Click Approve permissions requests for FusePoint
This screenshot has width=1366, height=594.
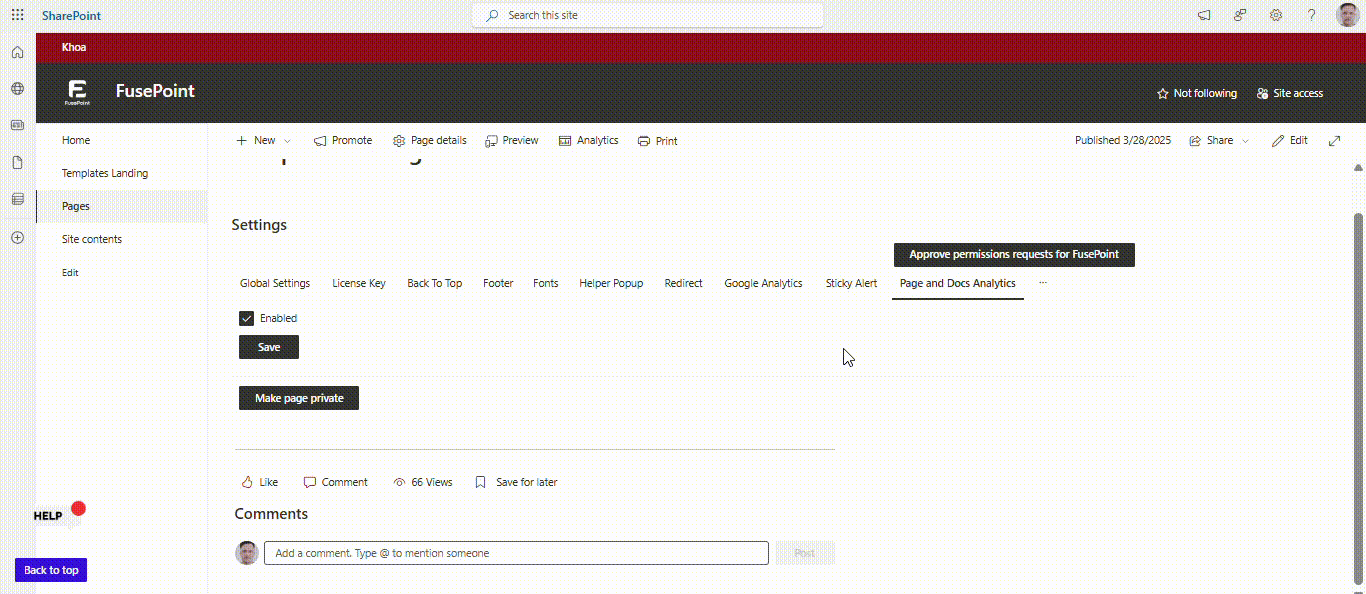tap(1014, 255)
